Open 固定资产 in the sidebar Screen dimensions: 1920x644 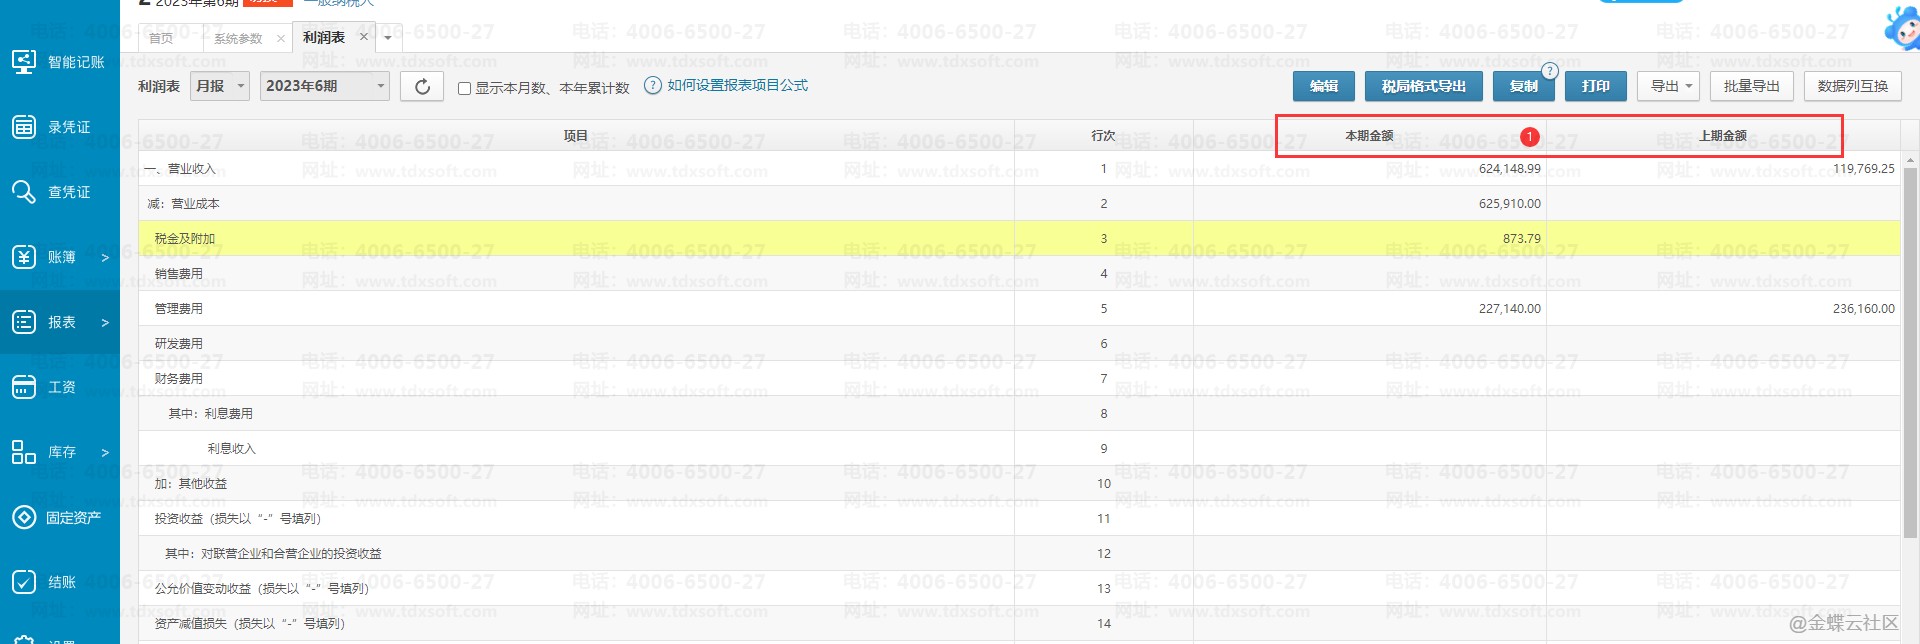click(x=60, y=517)
